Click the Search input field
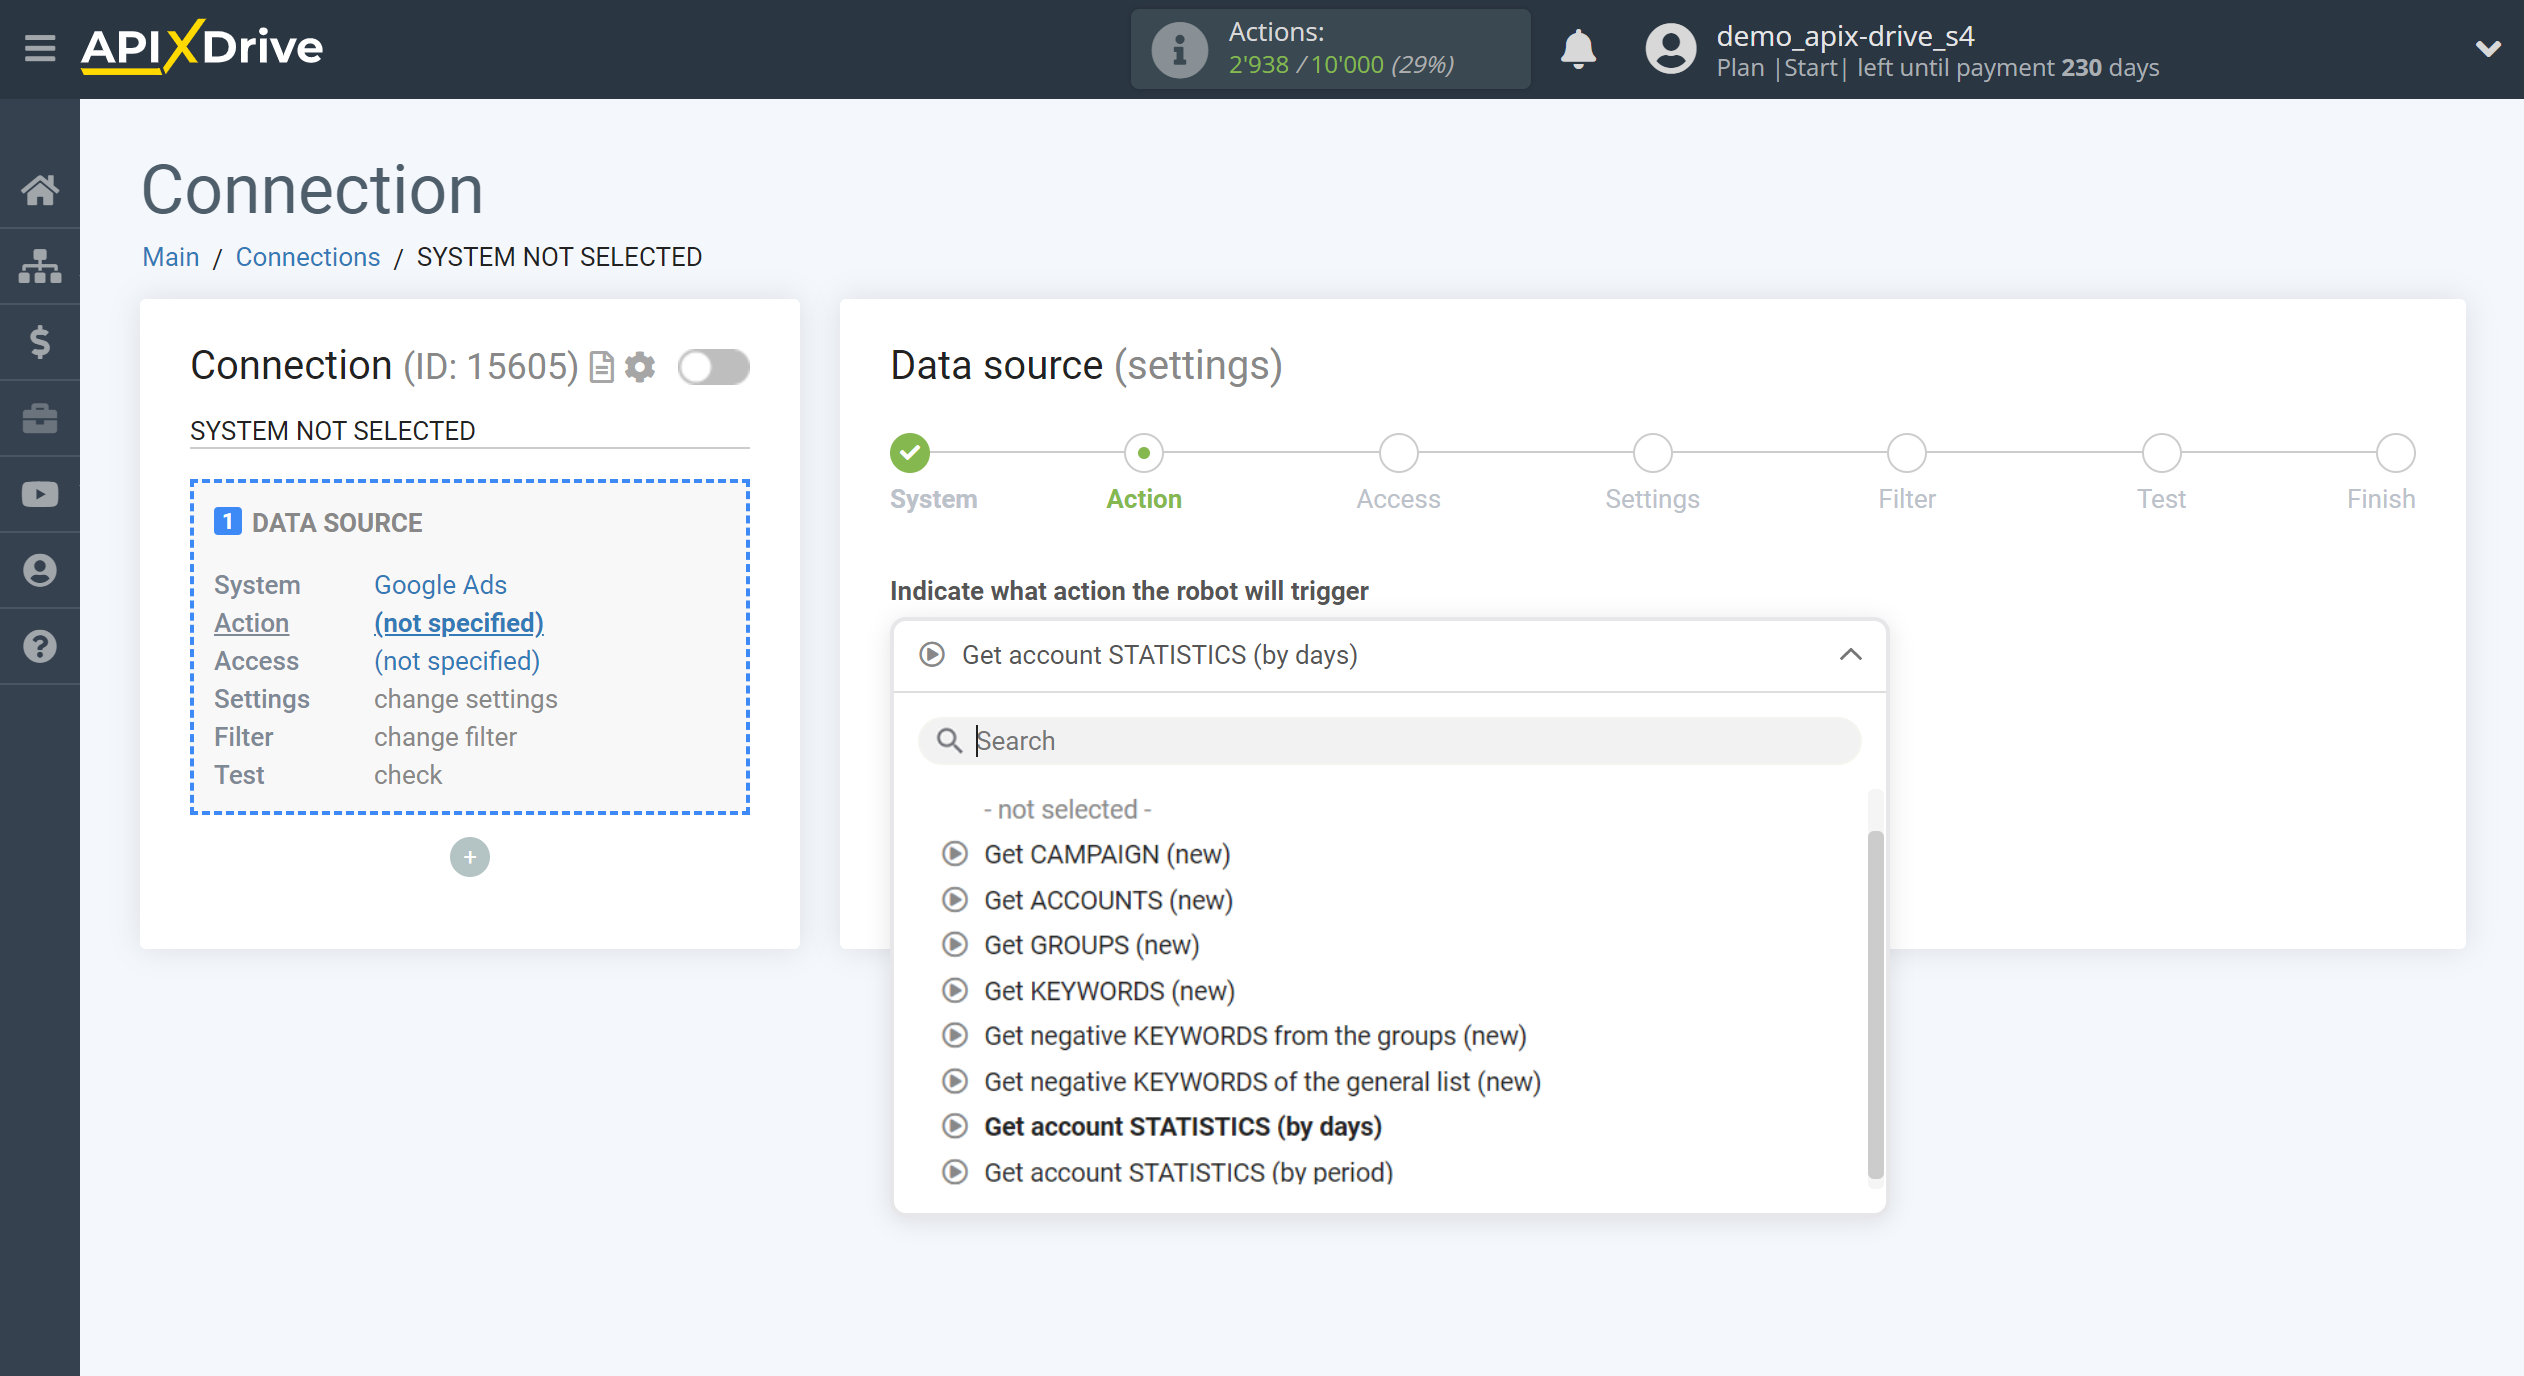Image resolution: width=2524 pixels, height=1376 pixels. [x=1391, y=739]
